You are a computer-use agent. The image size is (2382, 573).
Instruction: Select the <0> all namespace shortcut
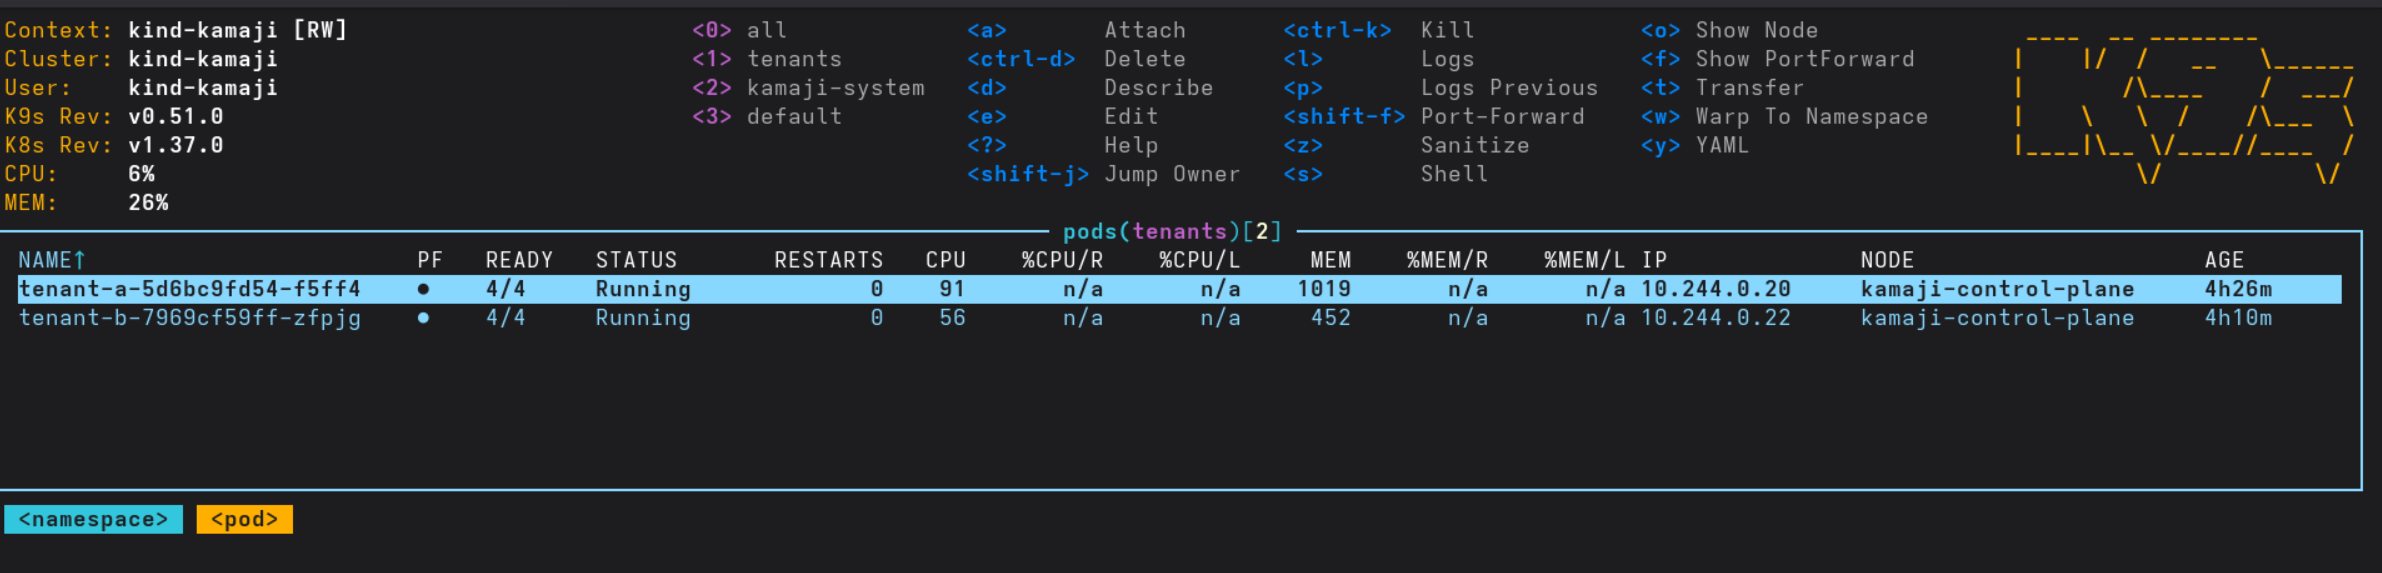click(x=740, y=30)
